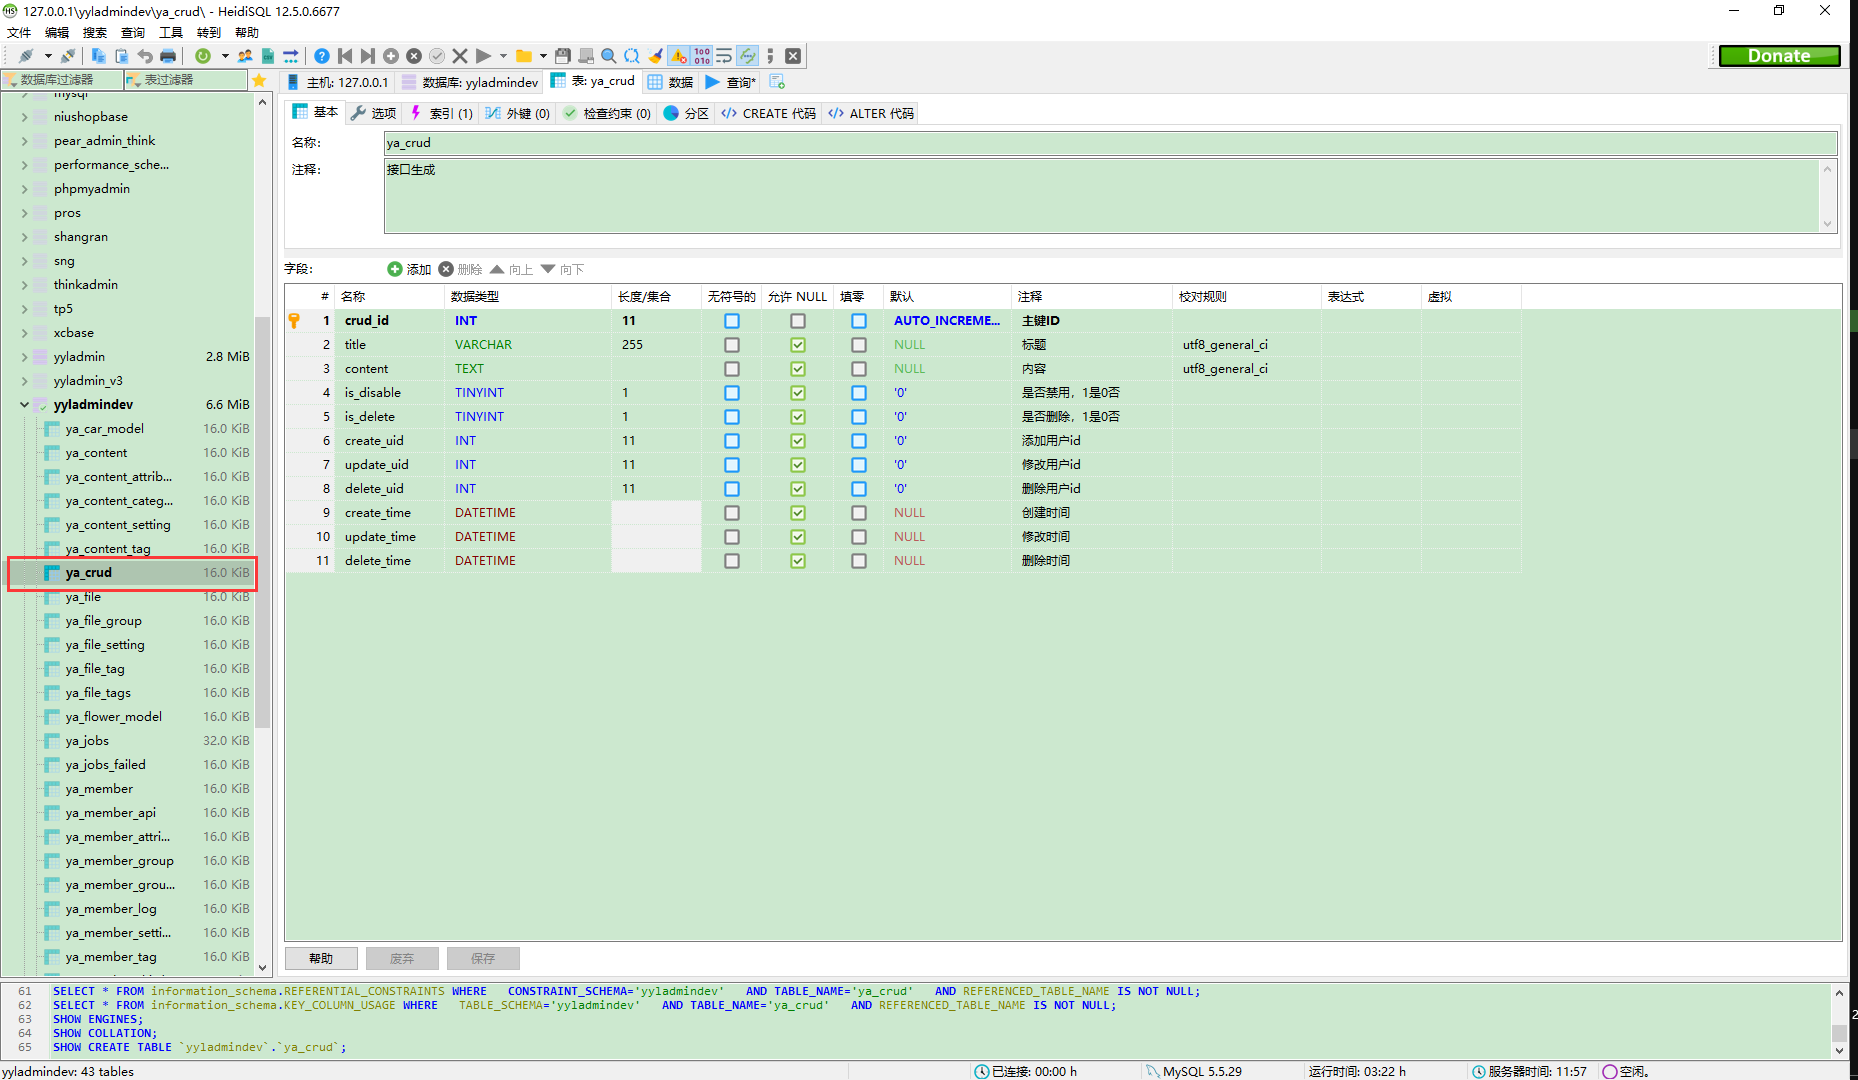Expand the yyladmin database node
The image size is (1858, 1080).
[x=24, y=357]
